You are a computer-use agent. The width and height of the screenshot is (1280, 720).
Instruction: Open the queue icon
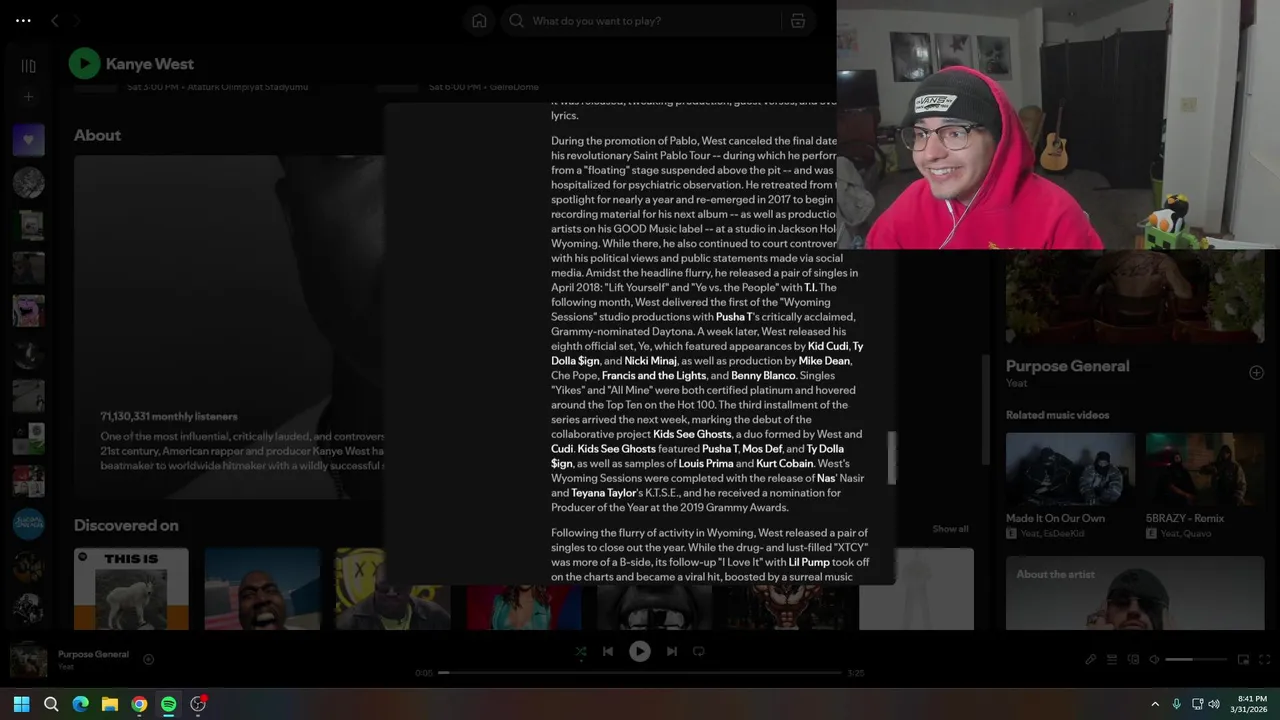pos(1112,659)
